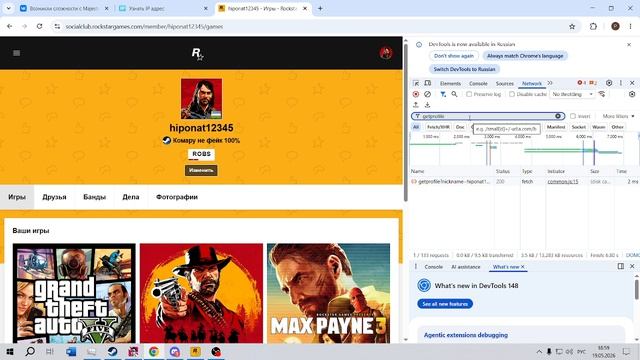
Task: Click Switch DevTools to Russian
Action: click(x=464, y=69)
